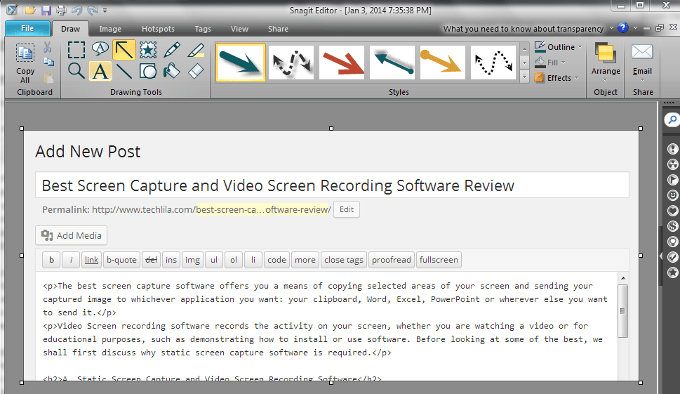Select the Callout speech bubble tool
The width and height of the screenshot is (680, 394).
pyautogui.click(x=100, y=49)
